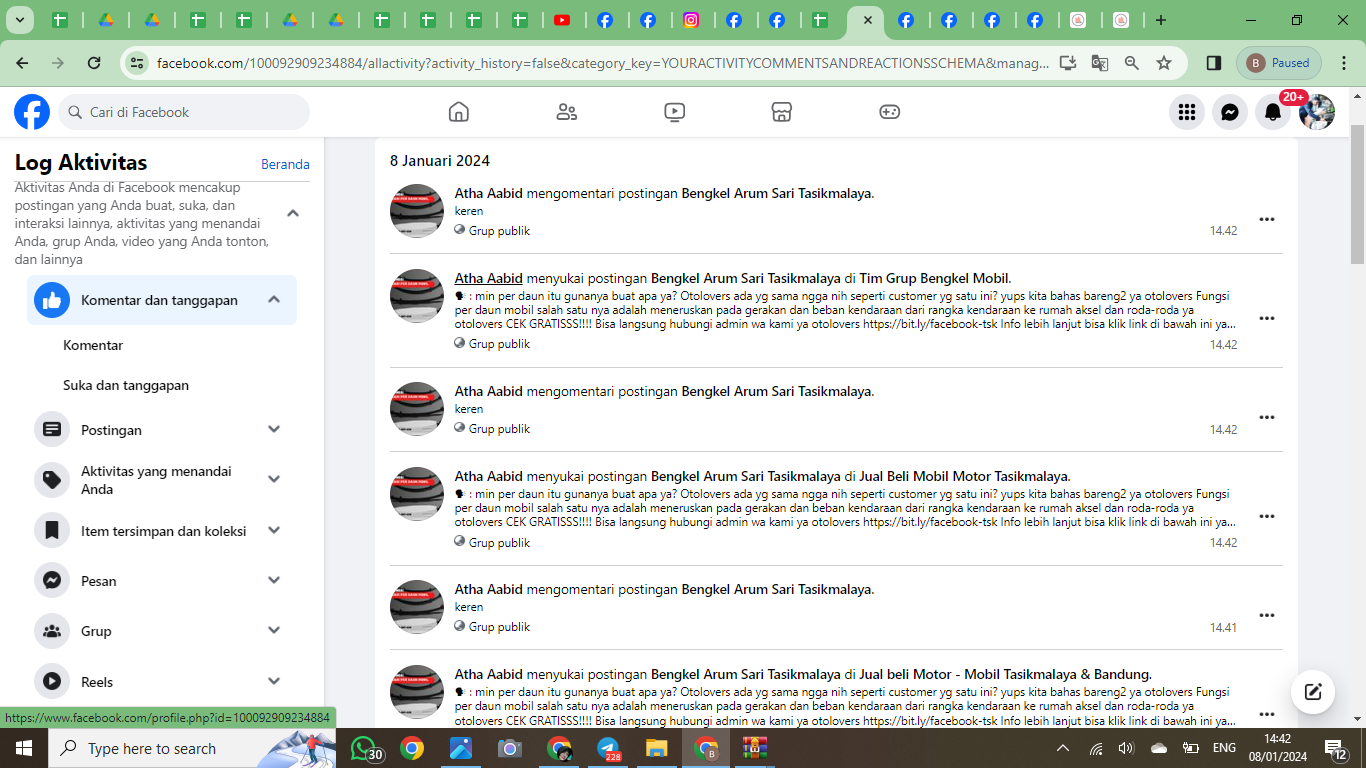
Task: Click the thumbnail of the Tim Grup Bengkel Mobil activity
Action: coord(417,296)
